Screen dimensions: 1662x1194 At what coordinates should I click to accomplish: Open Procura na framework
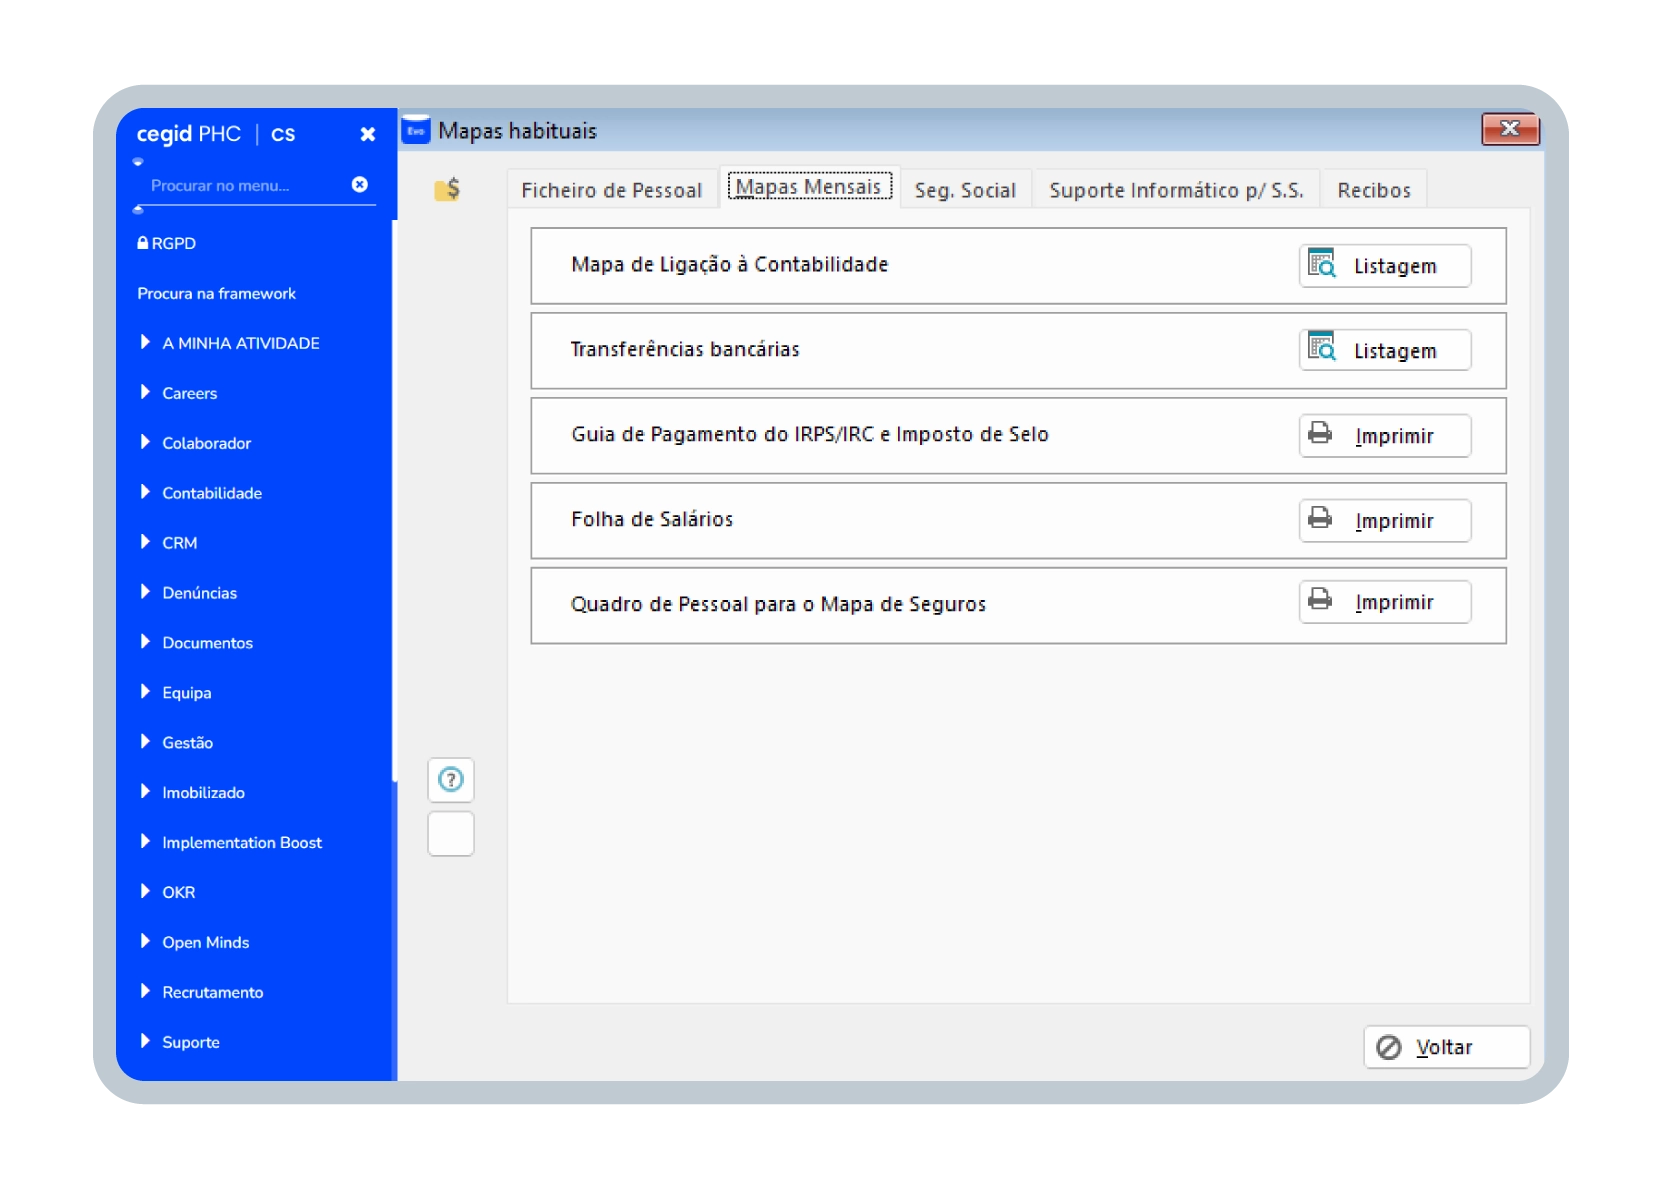[x=217, y=293]
